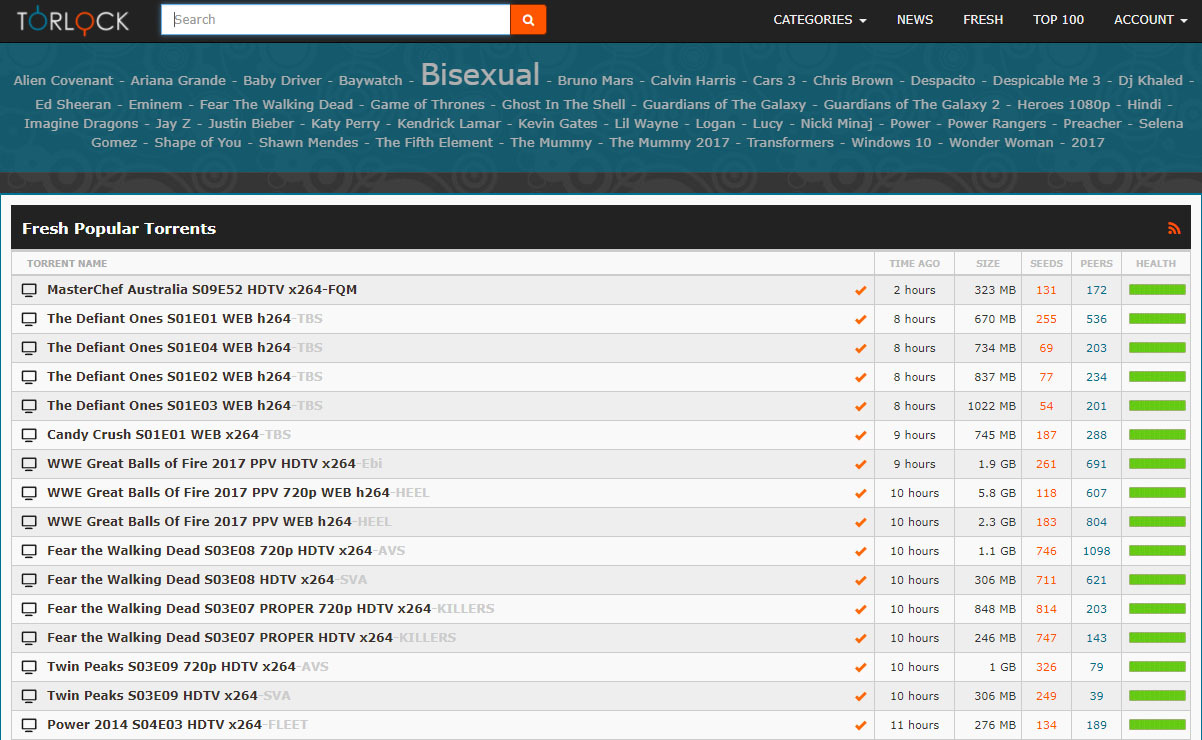
Task: Click inside the Search input field
Action: (336, 19)
